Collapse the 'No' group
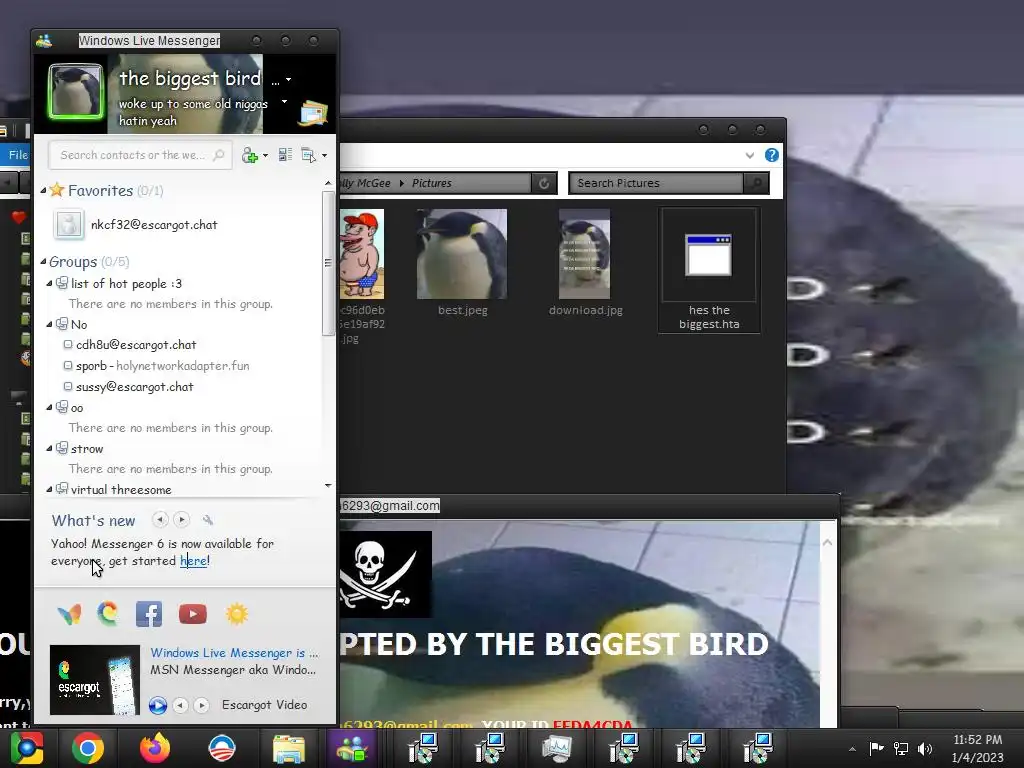The image size is (1024, 768). pos(50,324)
